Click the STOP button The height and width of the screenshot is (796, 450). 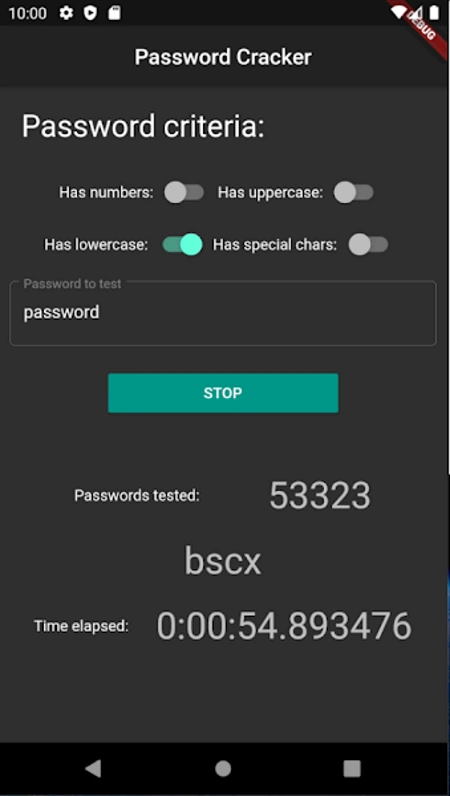(223, 393)
